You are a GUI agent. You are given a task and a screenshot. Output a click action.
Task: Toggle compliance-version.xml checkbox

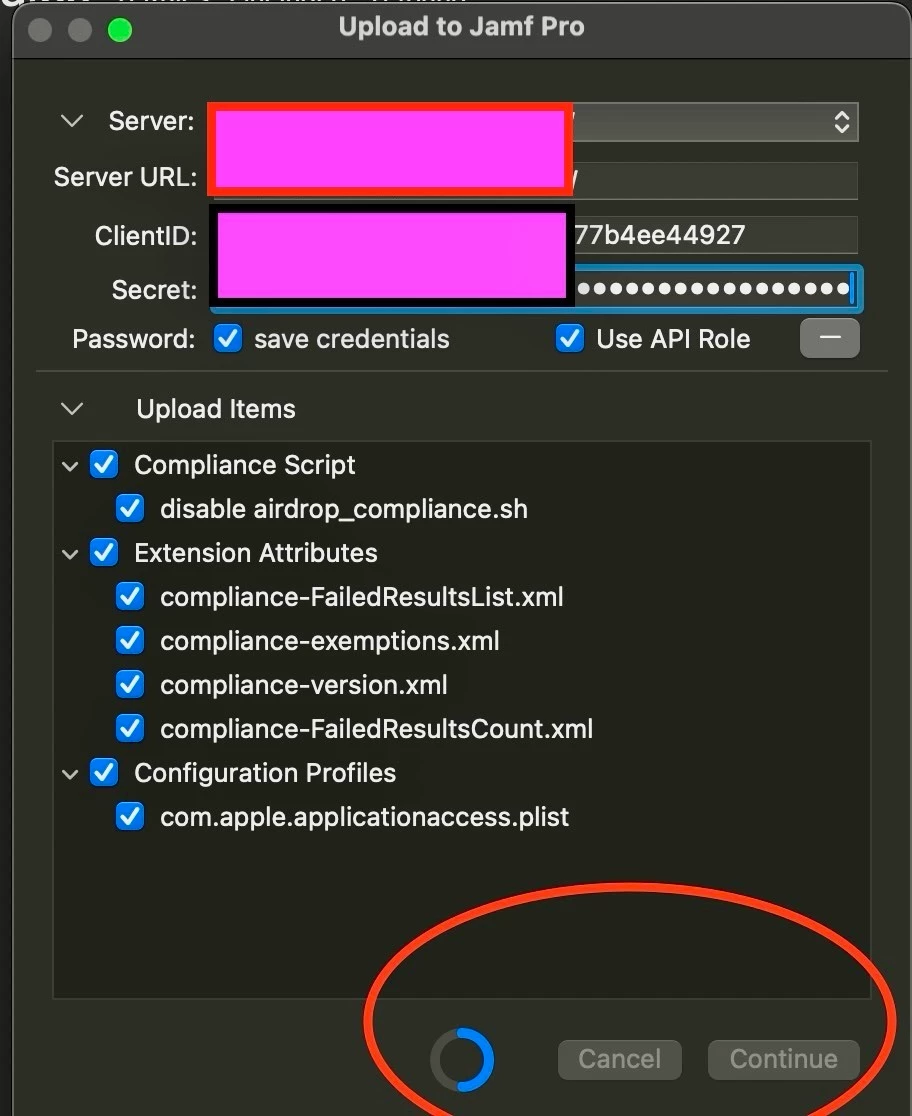click(x=130, y=685)
